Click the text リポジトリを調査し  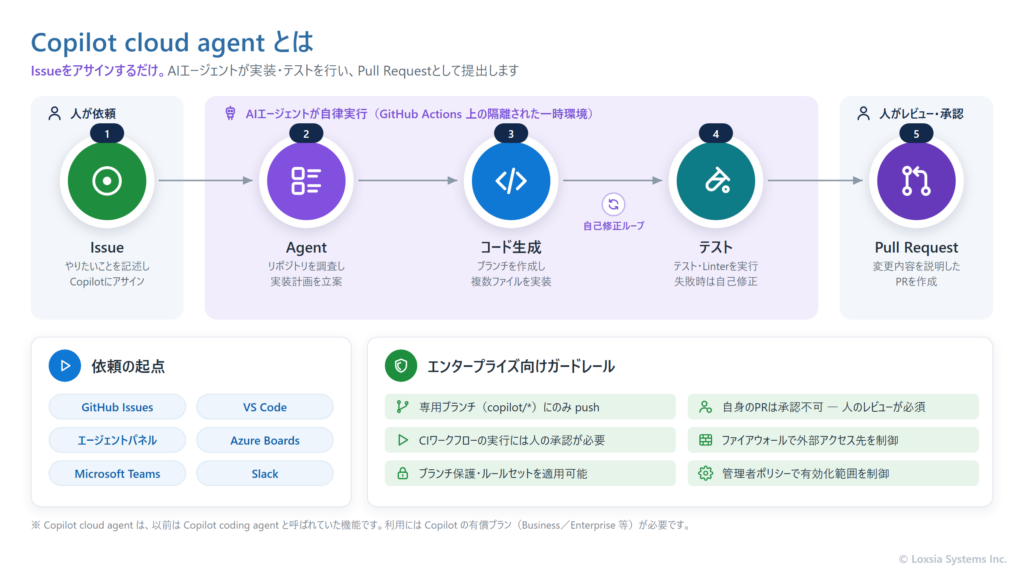point(306,266)
